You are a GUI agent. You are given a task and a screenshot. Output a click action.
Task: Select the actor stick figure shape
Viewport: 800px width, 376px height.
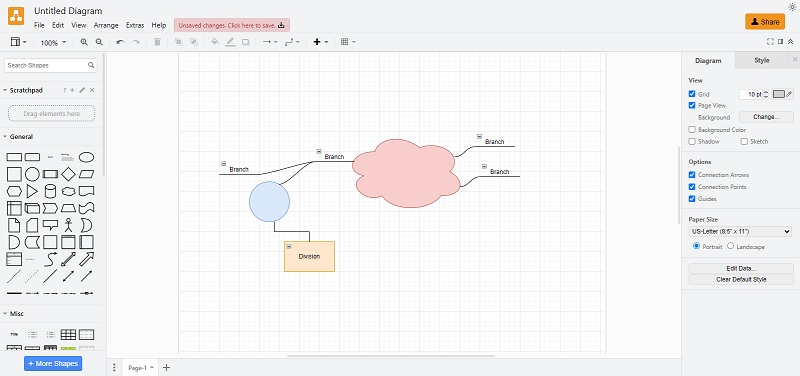68,225
